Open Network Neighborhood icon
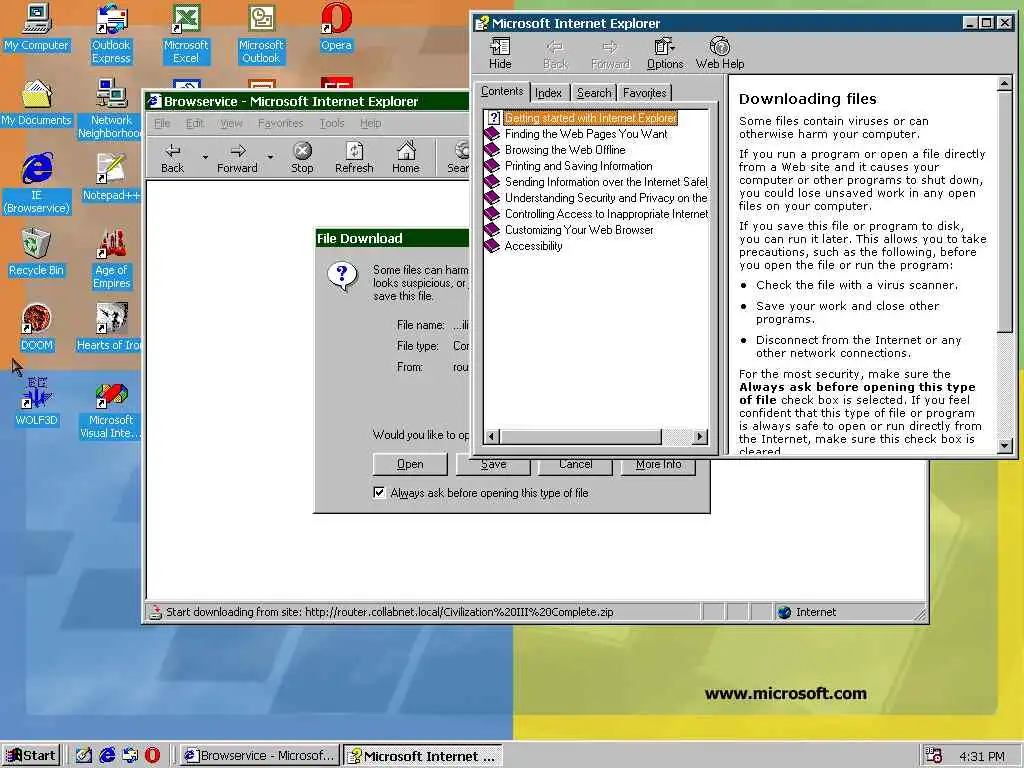 tap(110, 108)
